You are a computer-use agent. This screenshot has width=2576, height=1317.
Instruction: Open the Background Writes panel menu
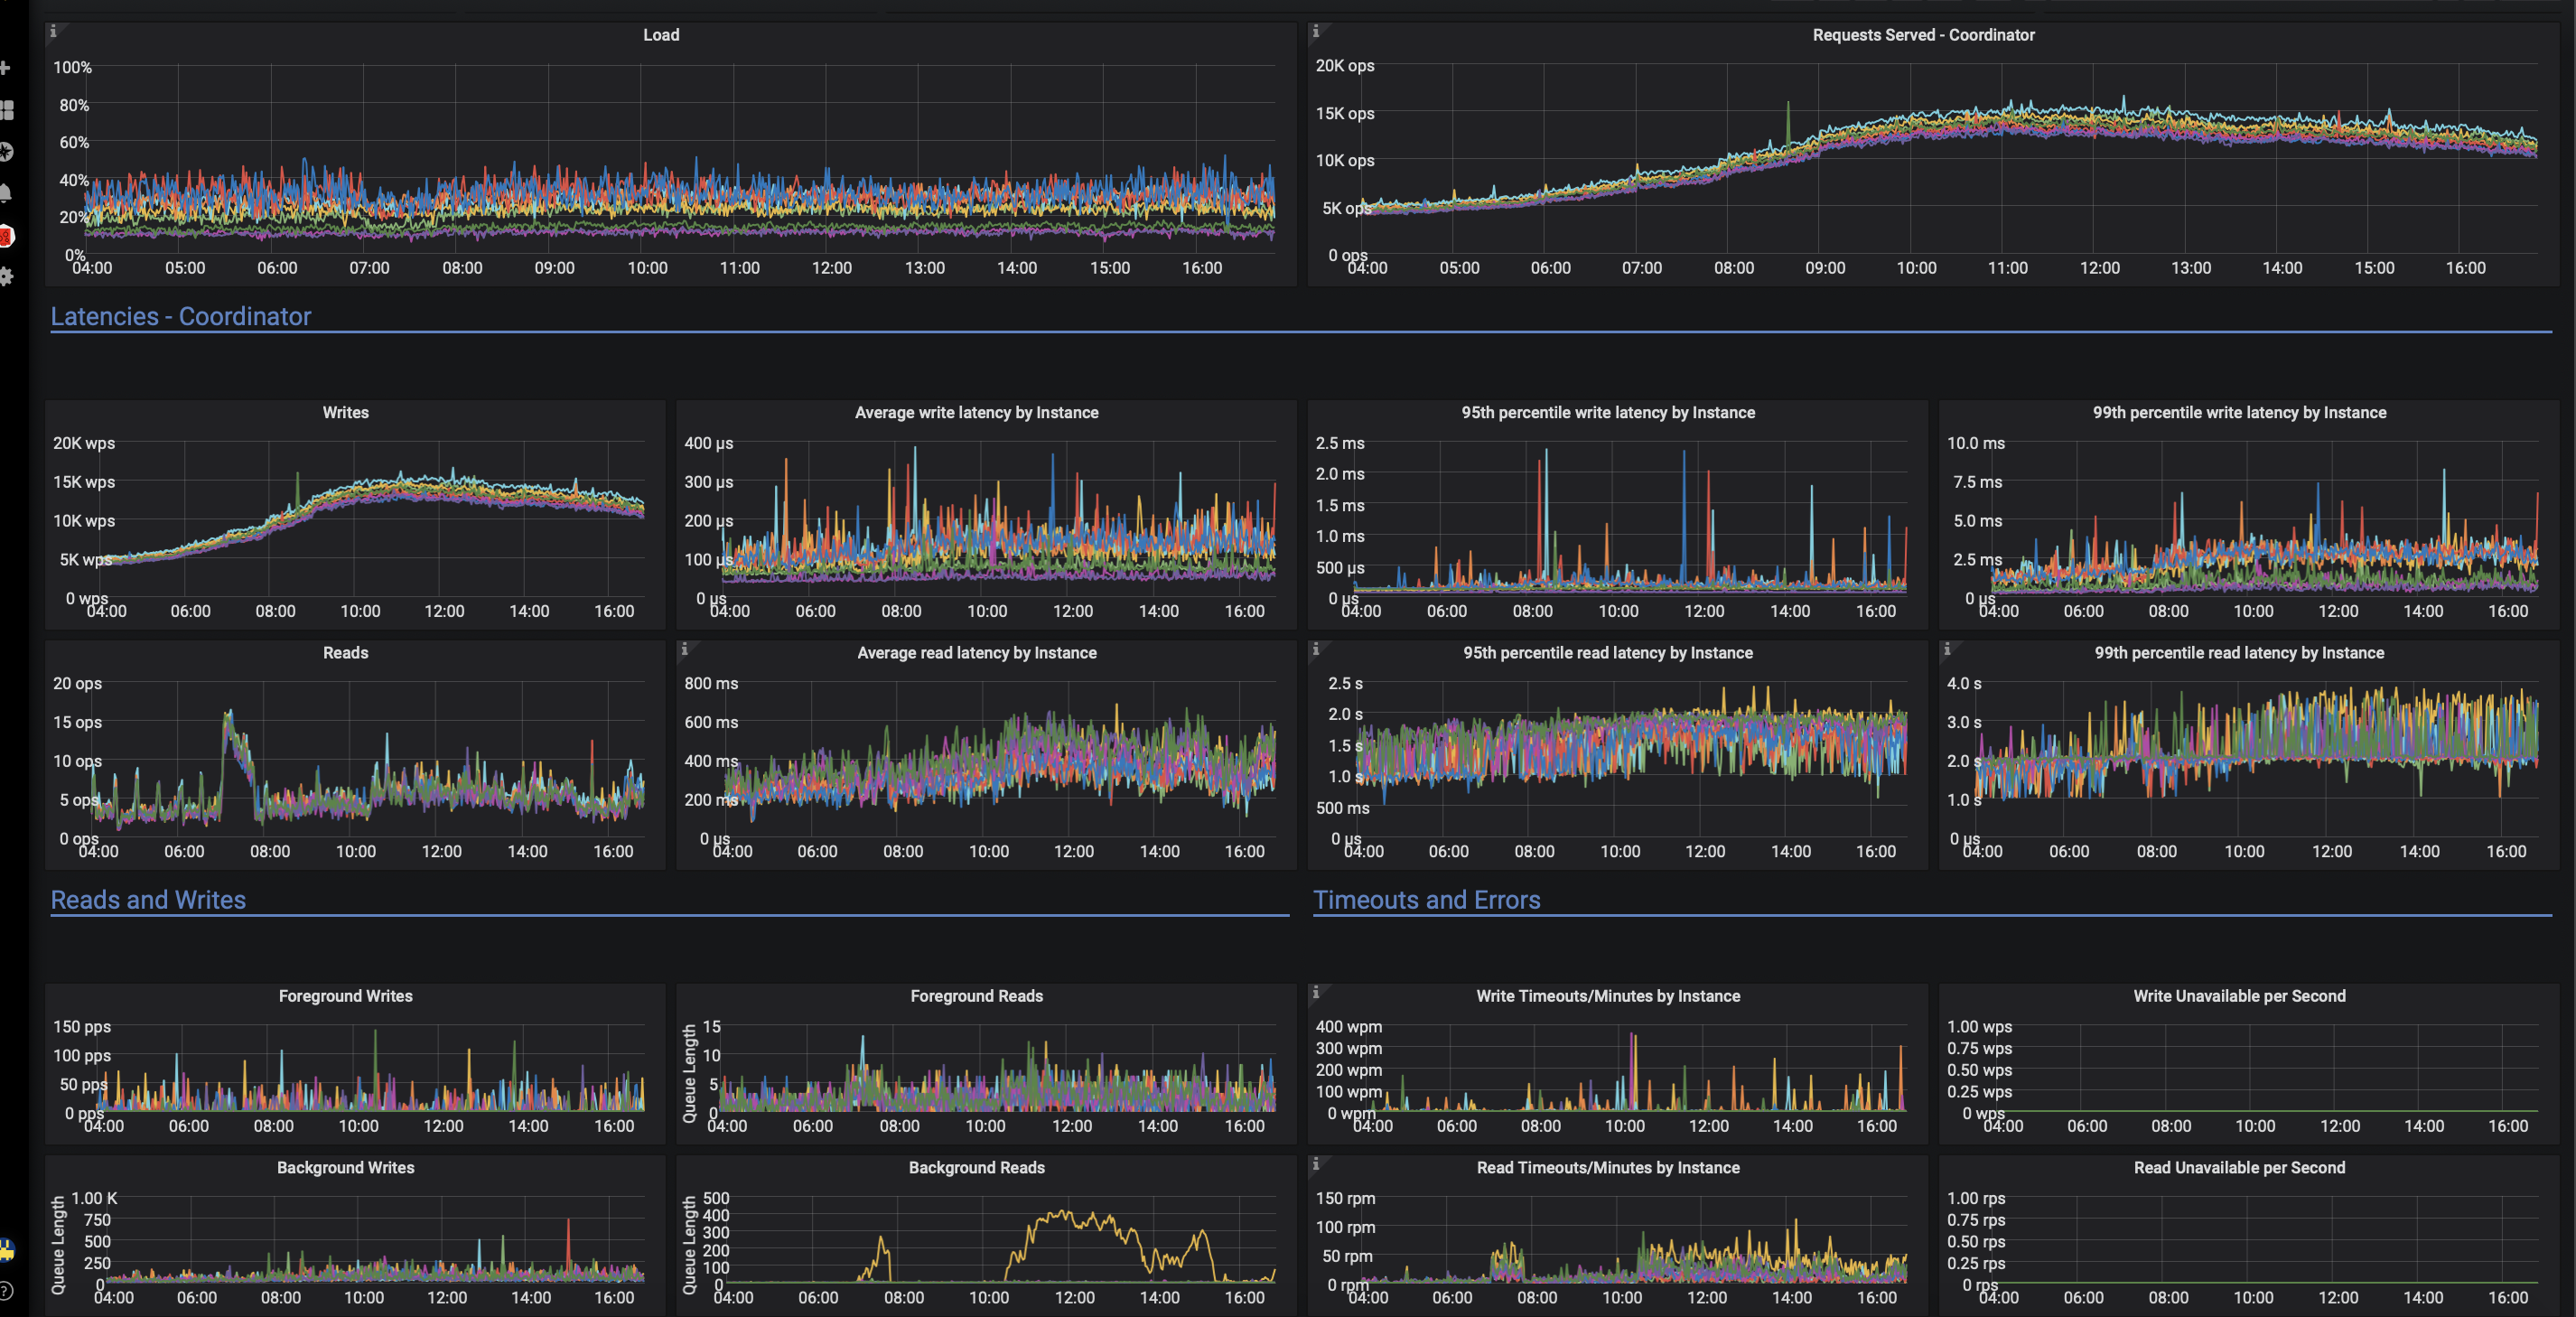pyautogui.click(x=346, y=1168)
